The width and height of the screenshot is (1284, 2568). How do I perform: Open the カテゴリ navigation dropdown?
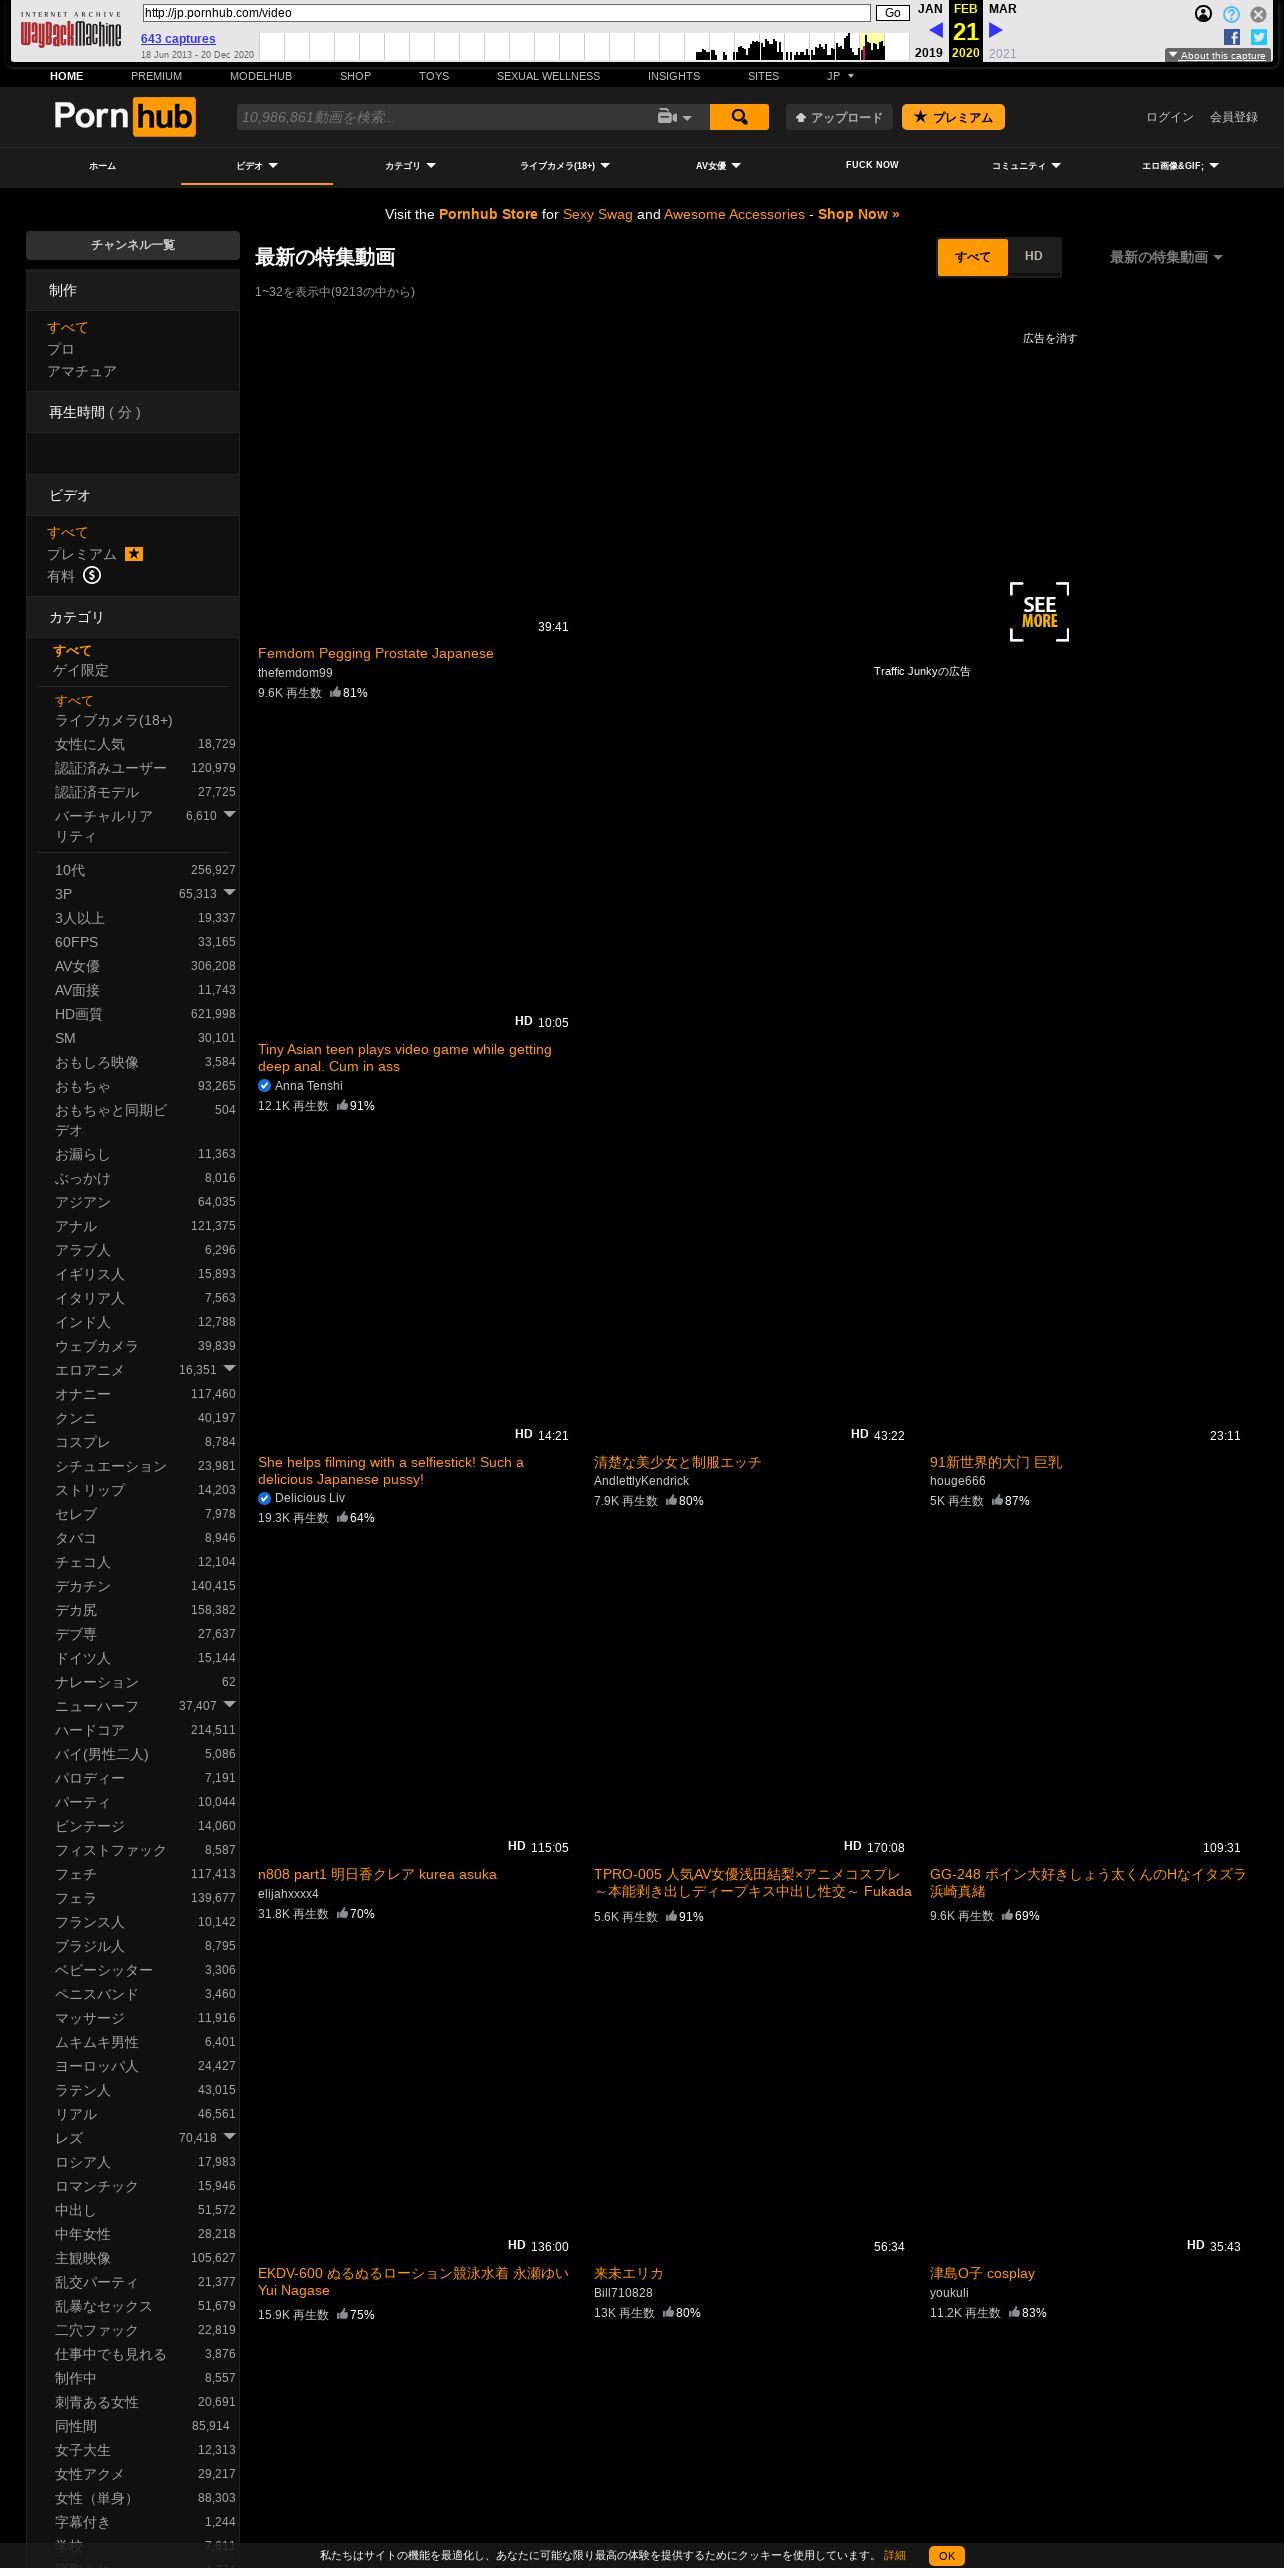(x=410, y=166)
